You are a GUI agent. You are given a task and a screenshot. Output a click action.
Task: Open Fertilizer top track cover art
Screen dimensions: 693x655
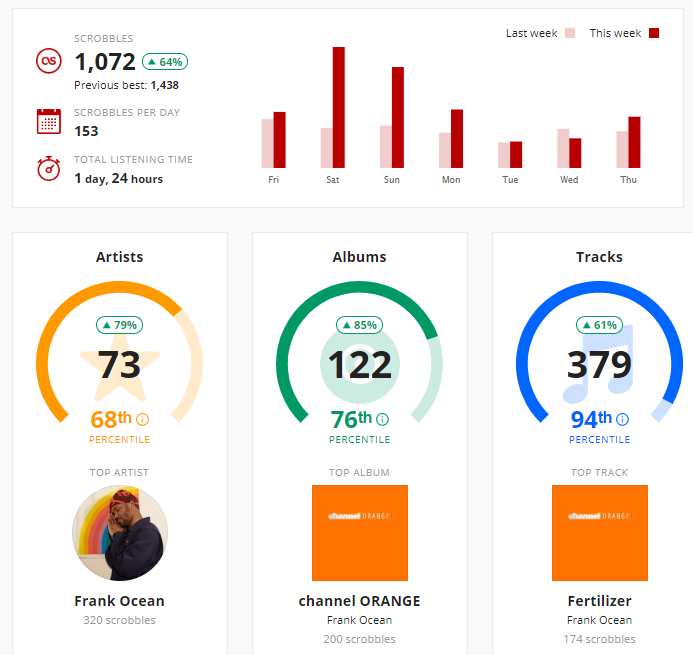[600, 533]
